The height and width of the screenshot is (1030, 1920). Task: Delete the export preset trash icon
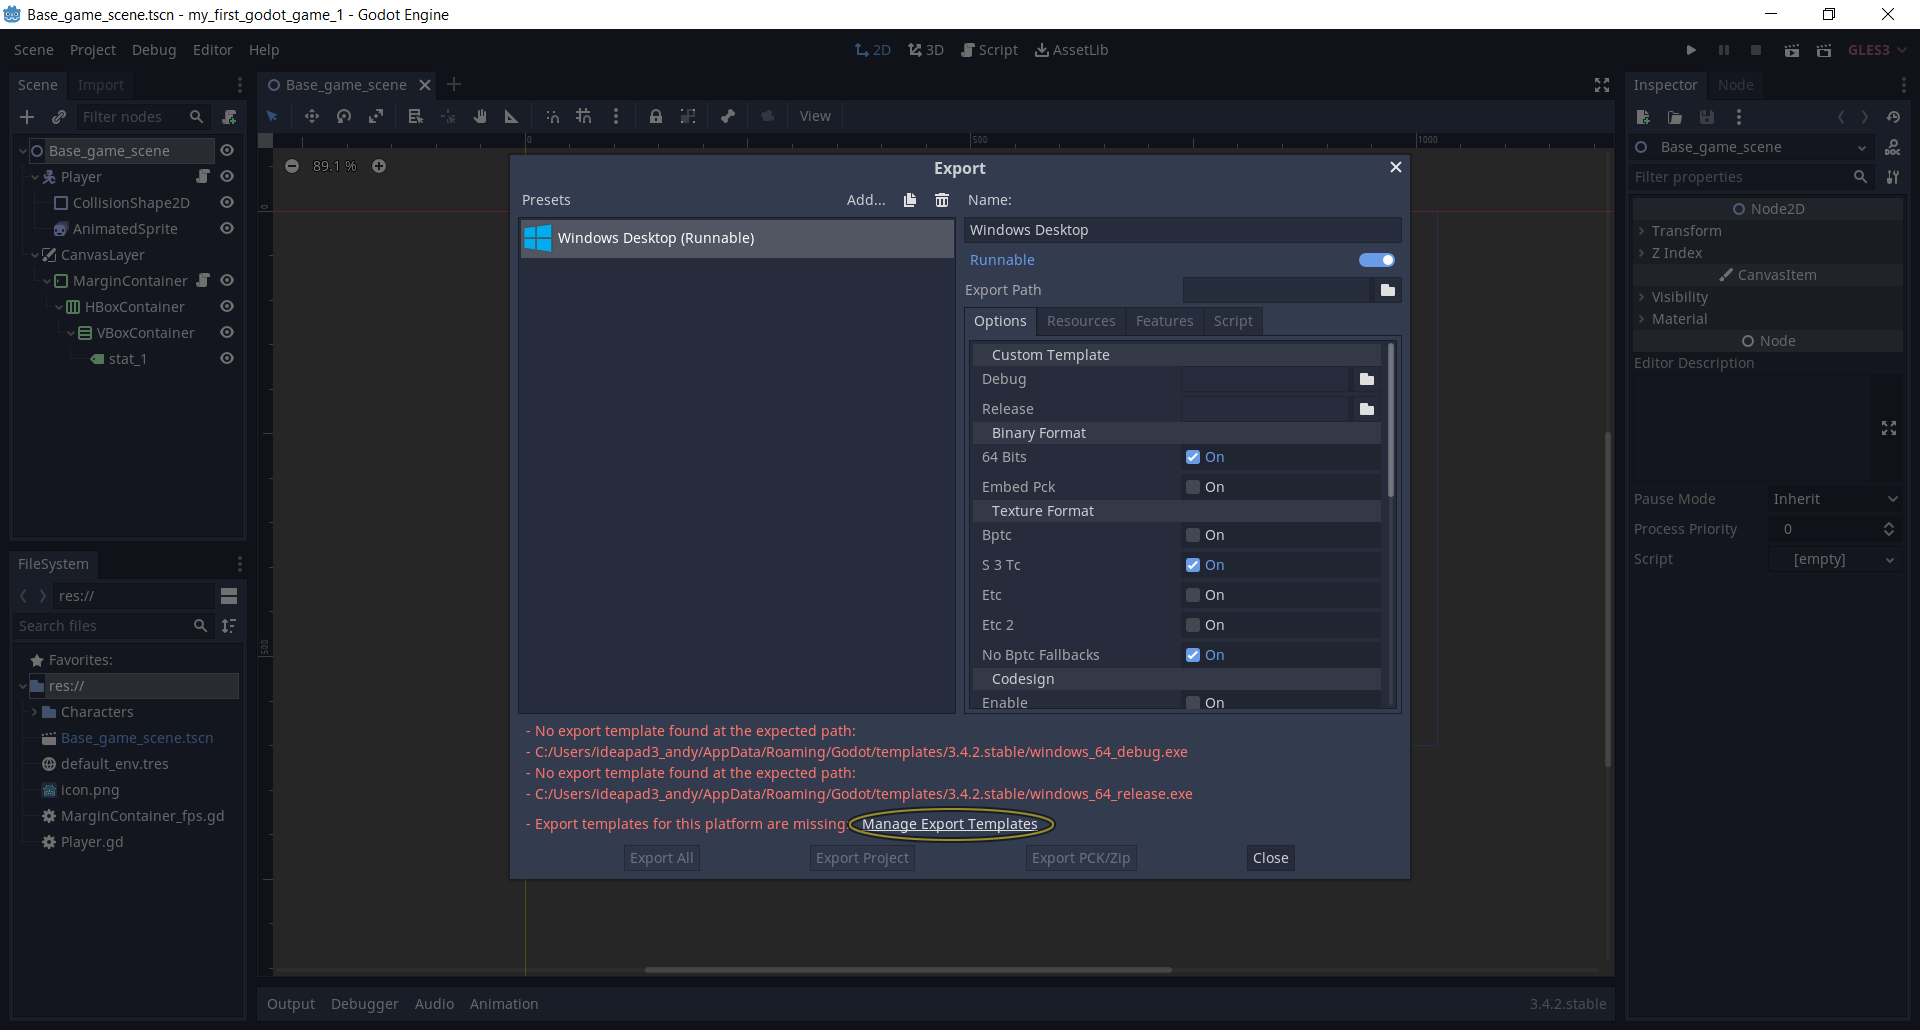point(942,200)
